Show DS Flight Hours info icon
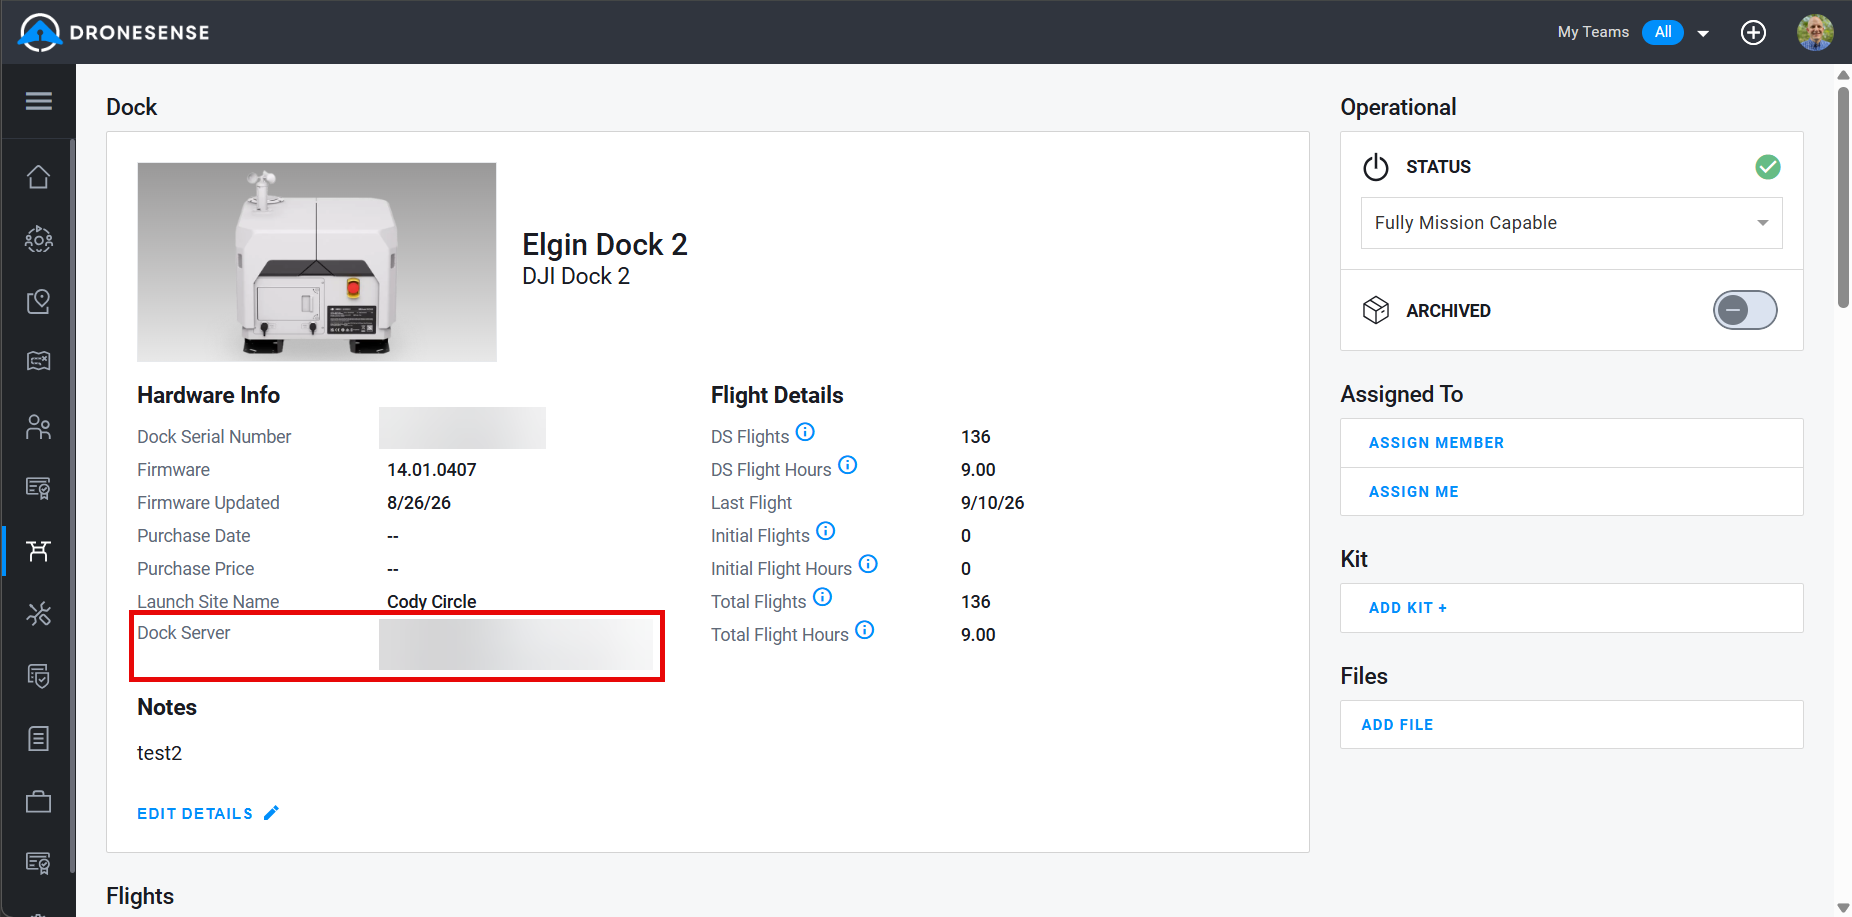The width and height of the screenshot is (1852, 917). (847, 465)
